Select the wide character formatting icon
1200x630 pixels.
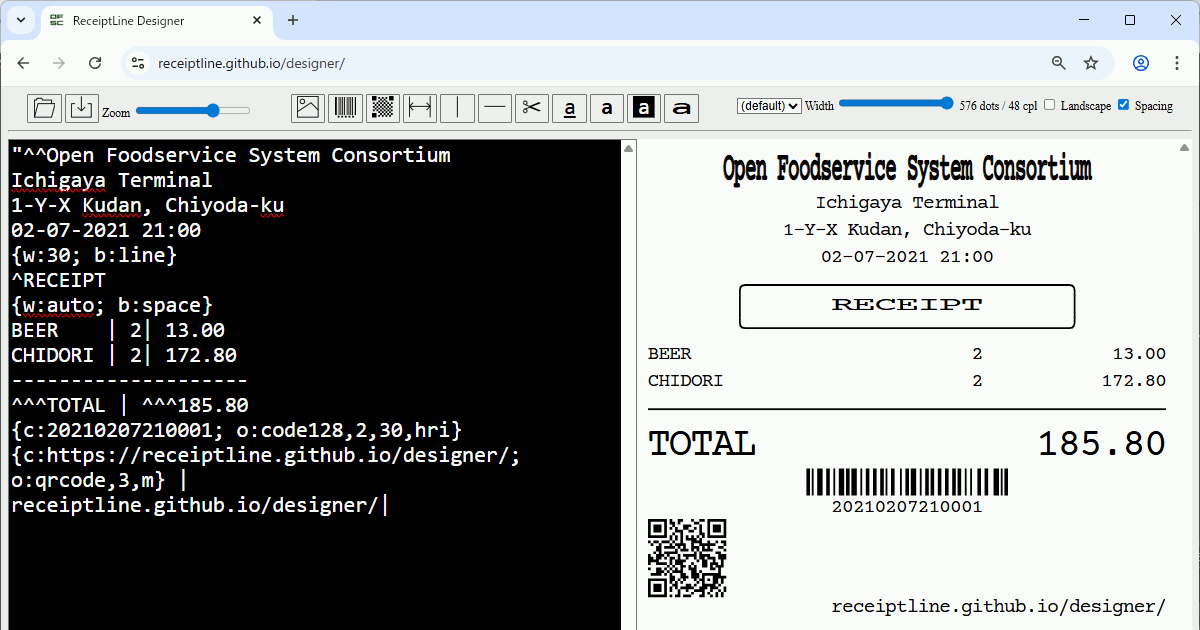(x=681, y=108)
